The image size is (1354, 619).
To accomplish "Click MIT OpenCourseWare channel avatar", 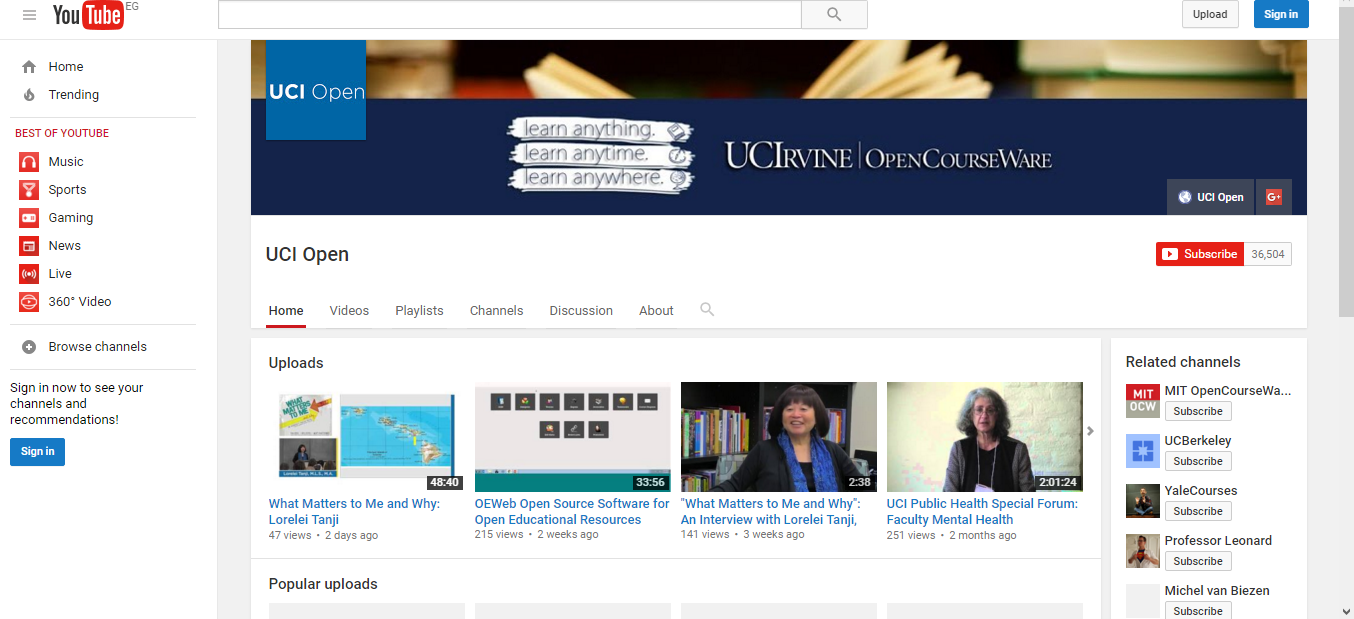I will point(1142,400).
